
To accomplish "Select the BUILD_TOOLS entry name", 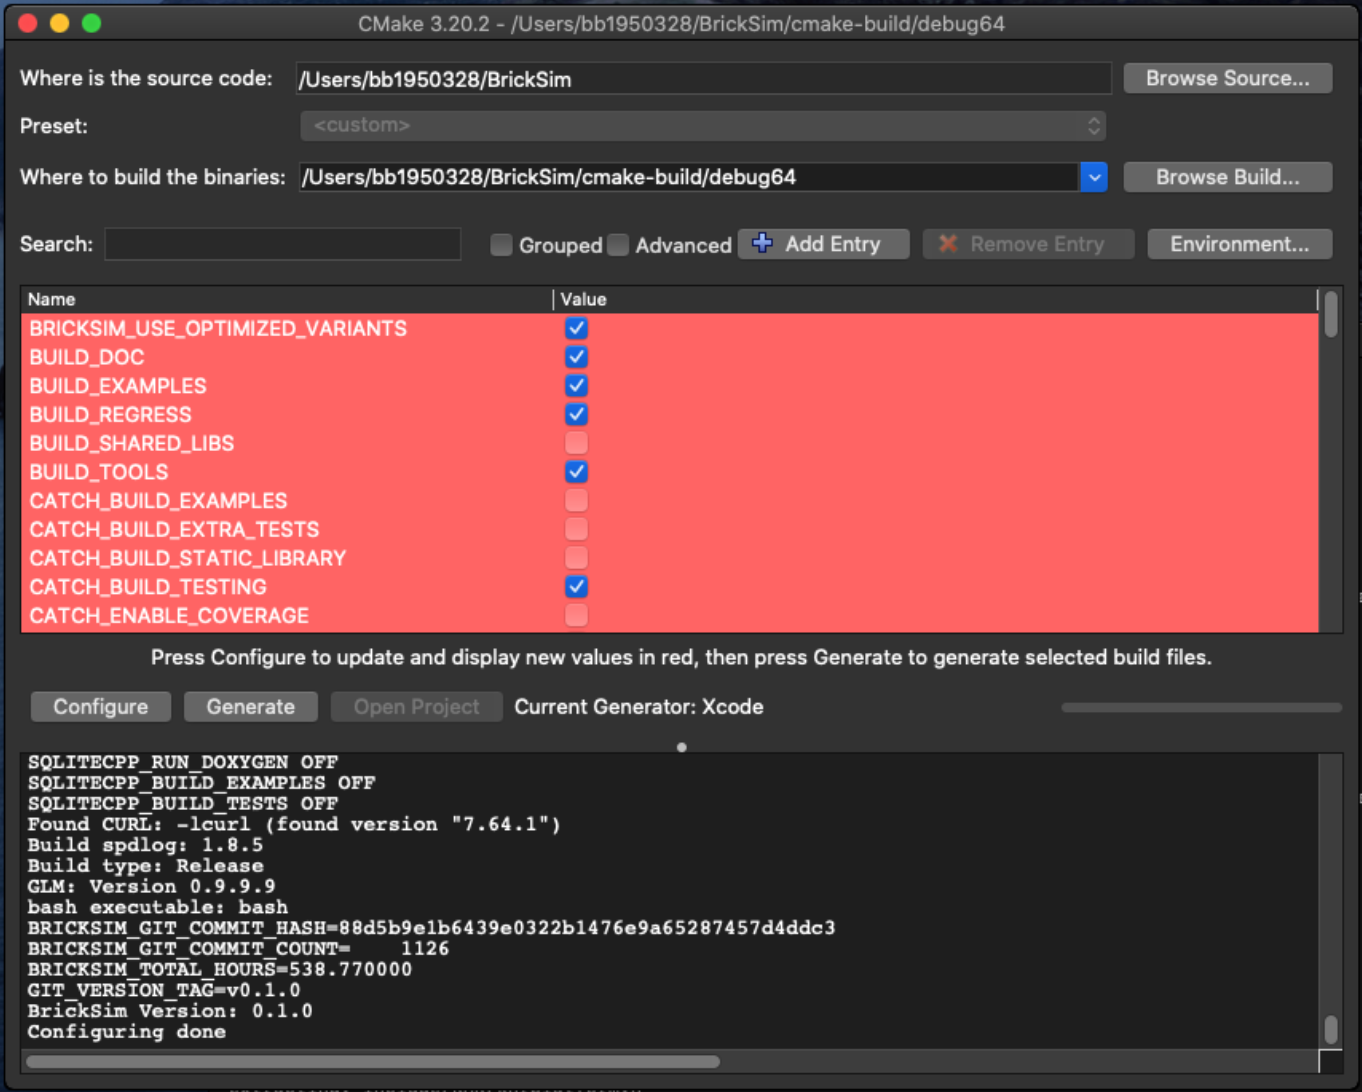I will pos(98,472).
